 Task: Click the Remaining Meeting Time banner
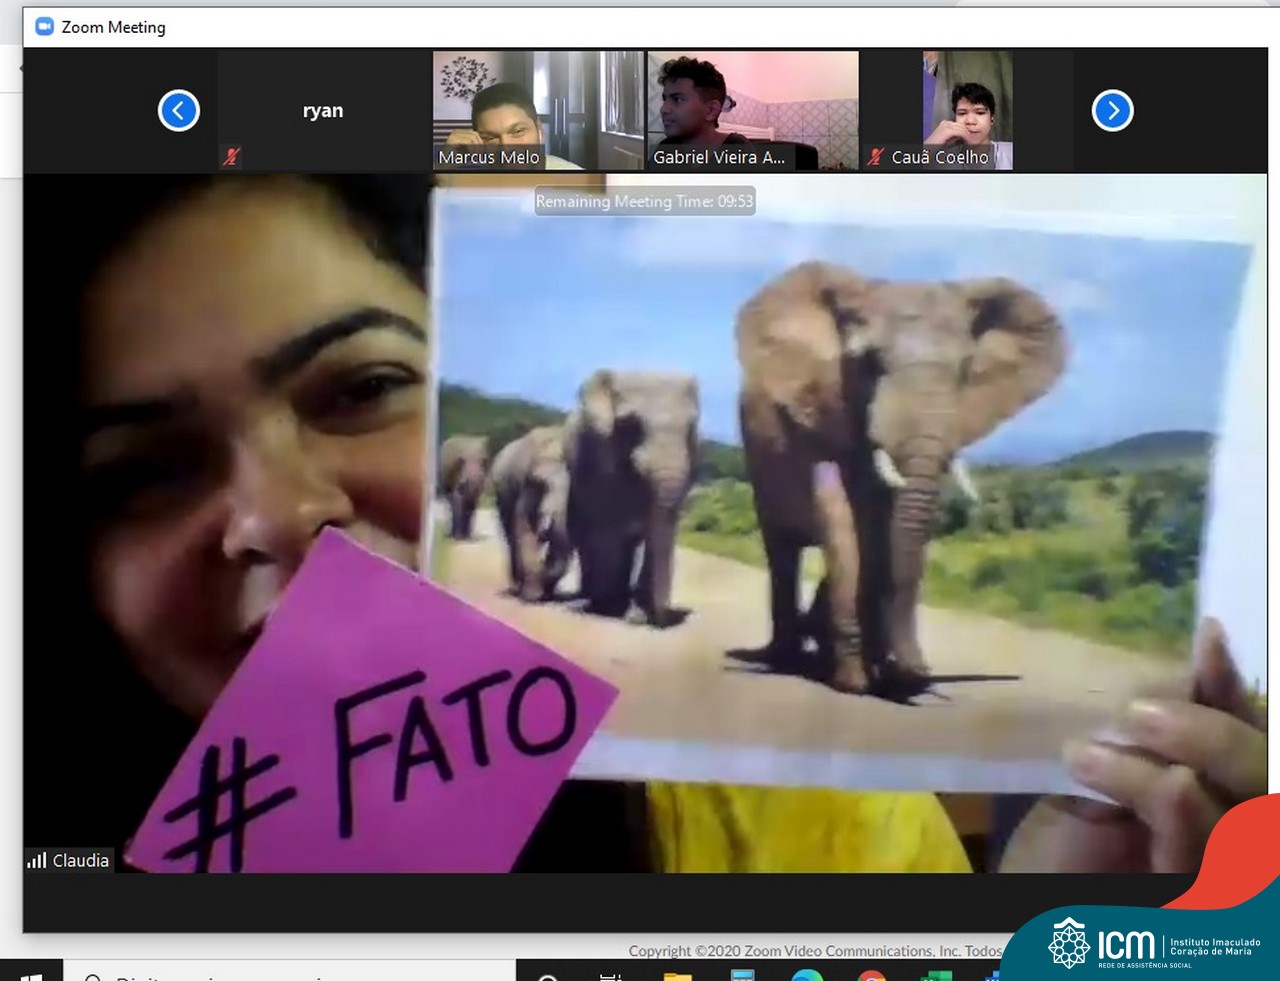(644, 201)
